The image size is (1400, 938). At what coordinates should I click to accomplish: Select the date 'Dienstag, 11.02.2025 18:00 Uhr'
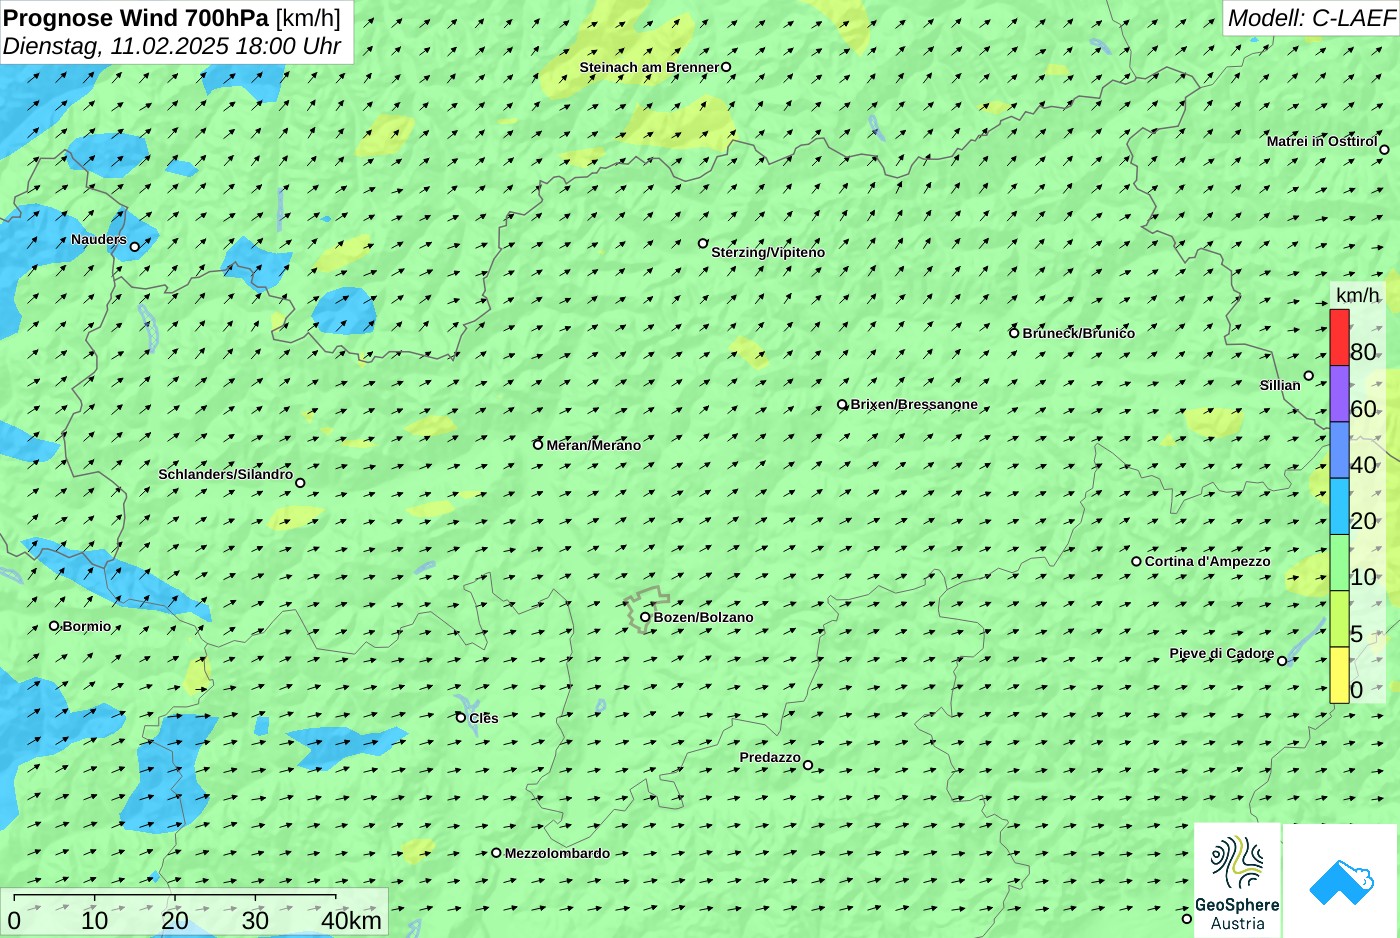pyautogui.click(x=172, y=46)
